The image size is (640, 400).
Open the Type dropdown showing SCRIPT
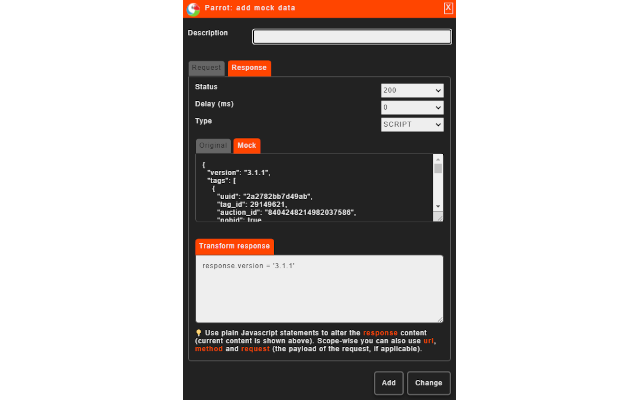click(x=412, y=124)
